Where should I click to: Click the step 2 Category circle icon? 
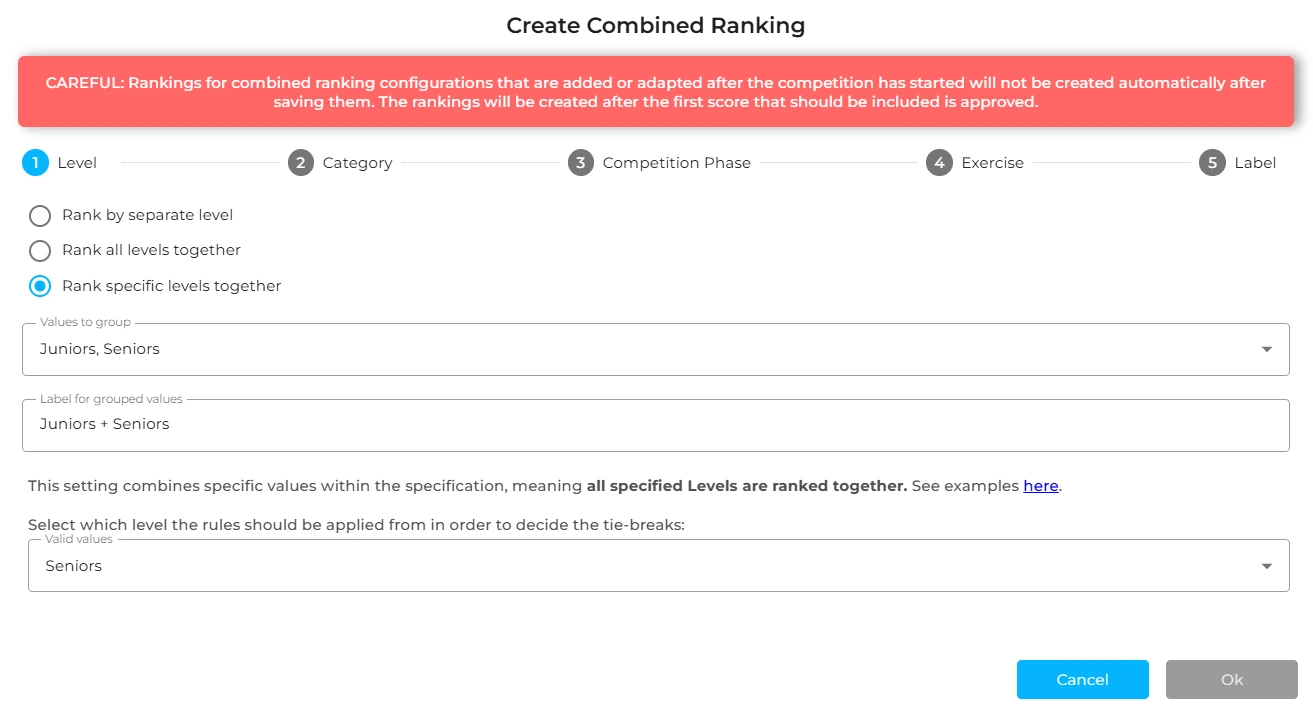click(x=301, y=163)
